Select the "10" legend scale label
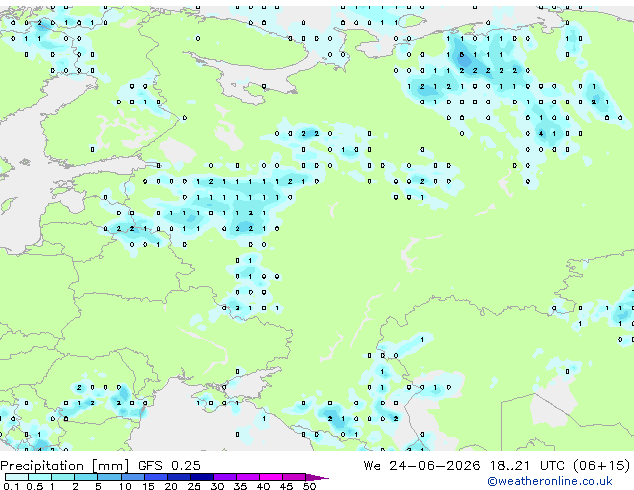Viewport: 634px width, 490px height. click(x=125, y=486)
